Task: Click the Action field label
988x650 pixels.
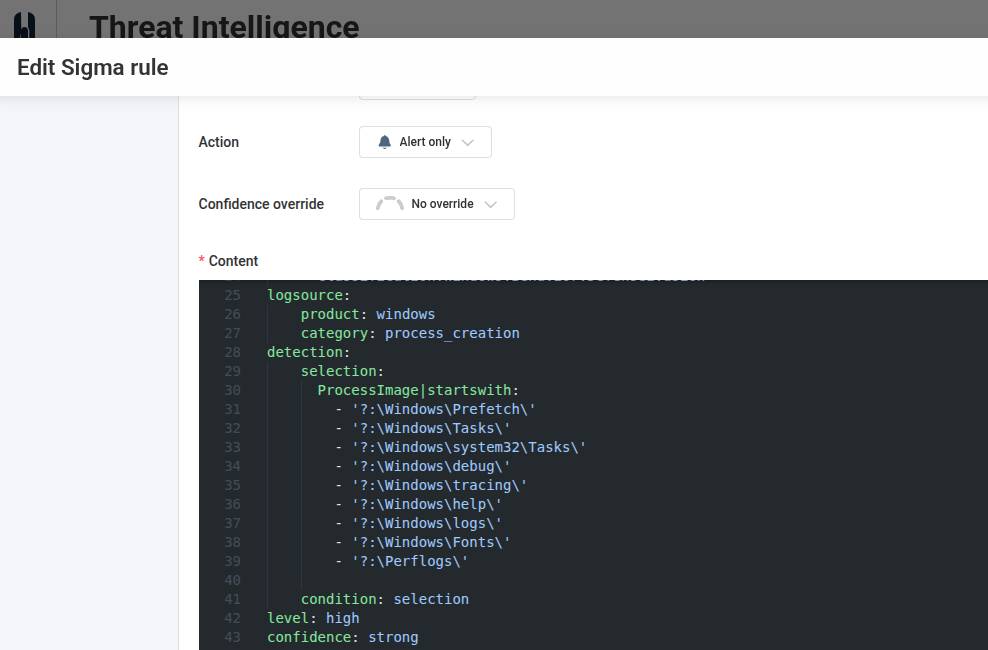Action: pyautogui.click(x=219, y=142)
